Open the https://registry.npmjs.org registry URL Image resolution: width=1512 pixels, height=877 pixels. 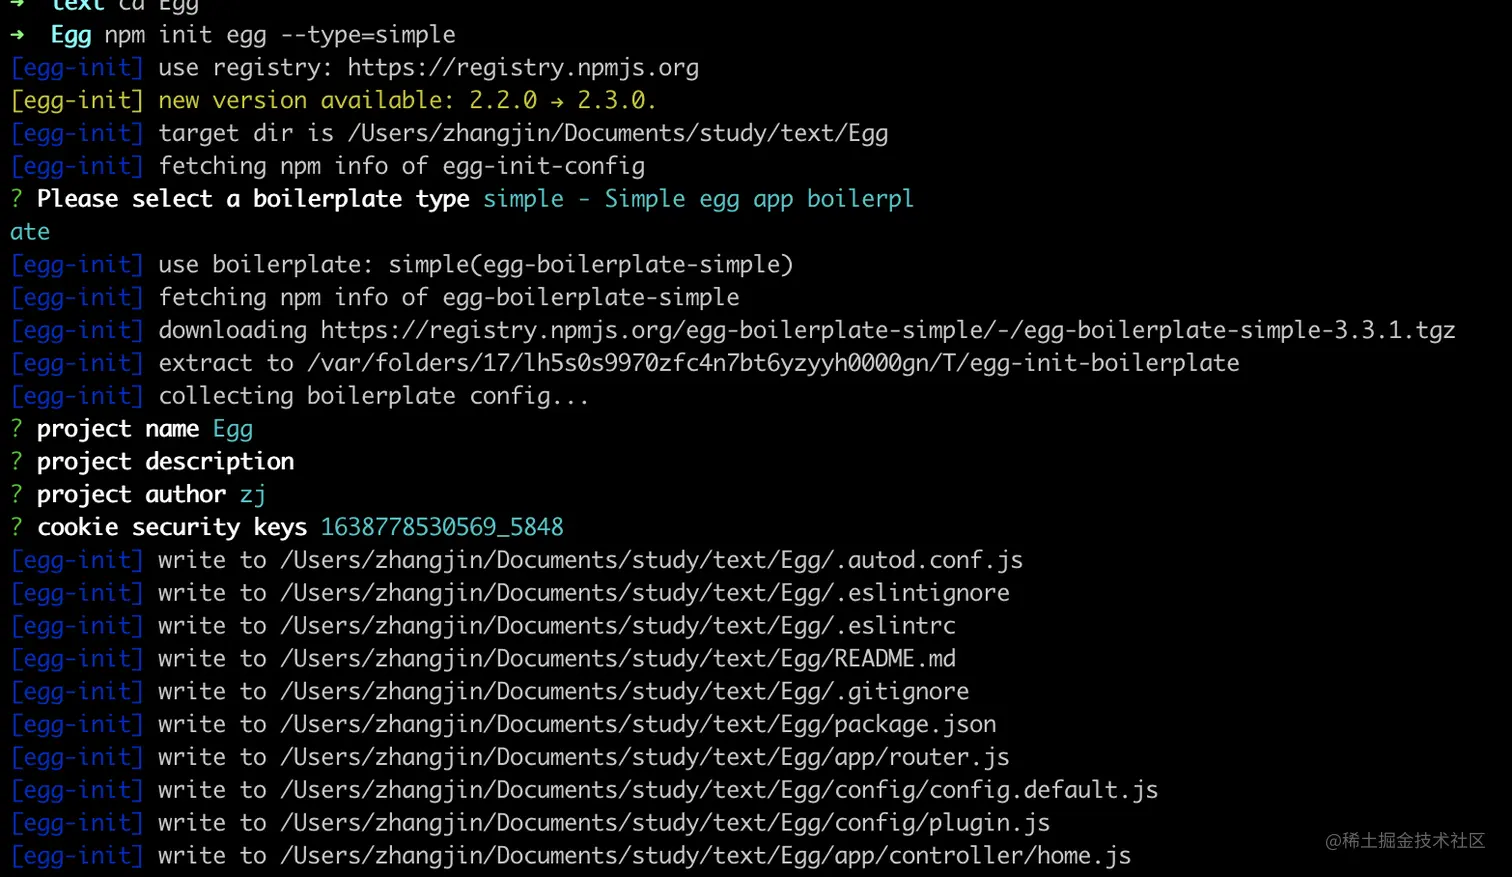pyautogui.click(x=523, y=68)
